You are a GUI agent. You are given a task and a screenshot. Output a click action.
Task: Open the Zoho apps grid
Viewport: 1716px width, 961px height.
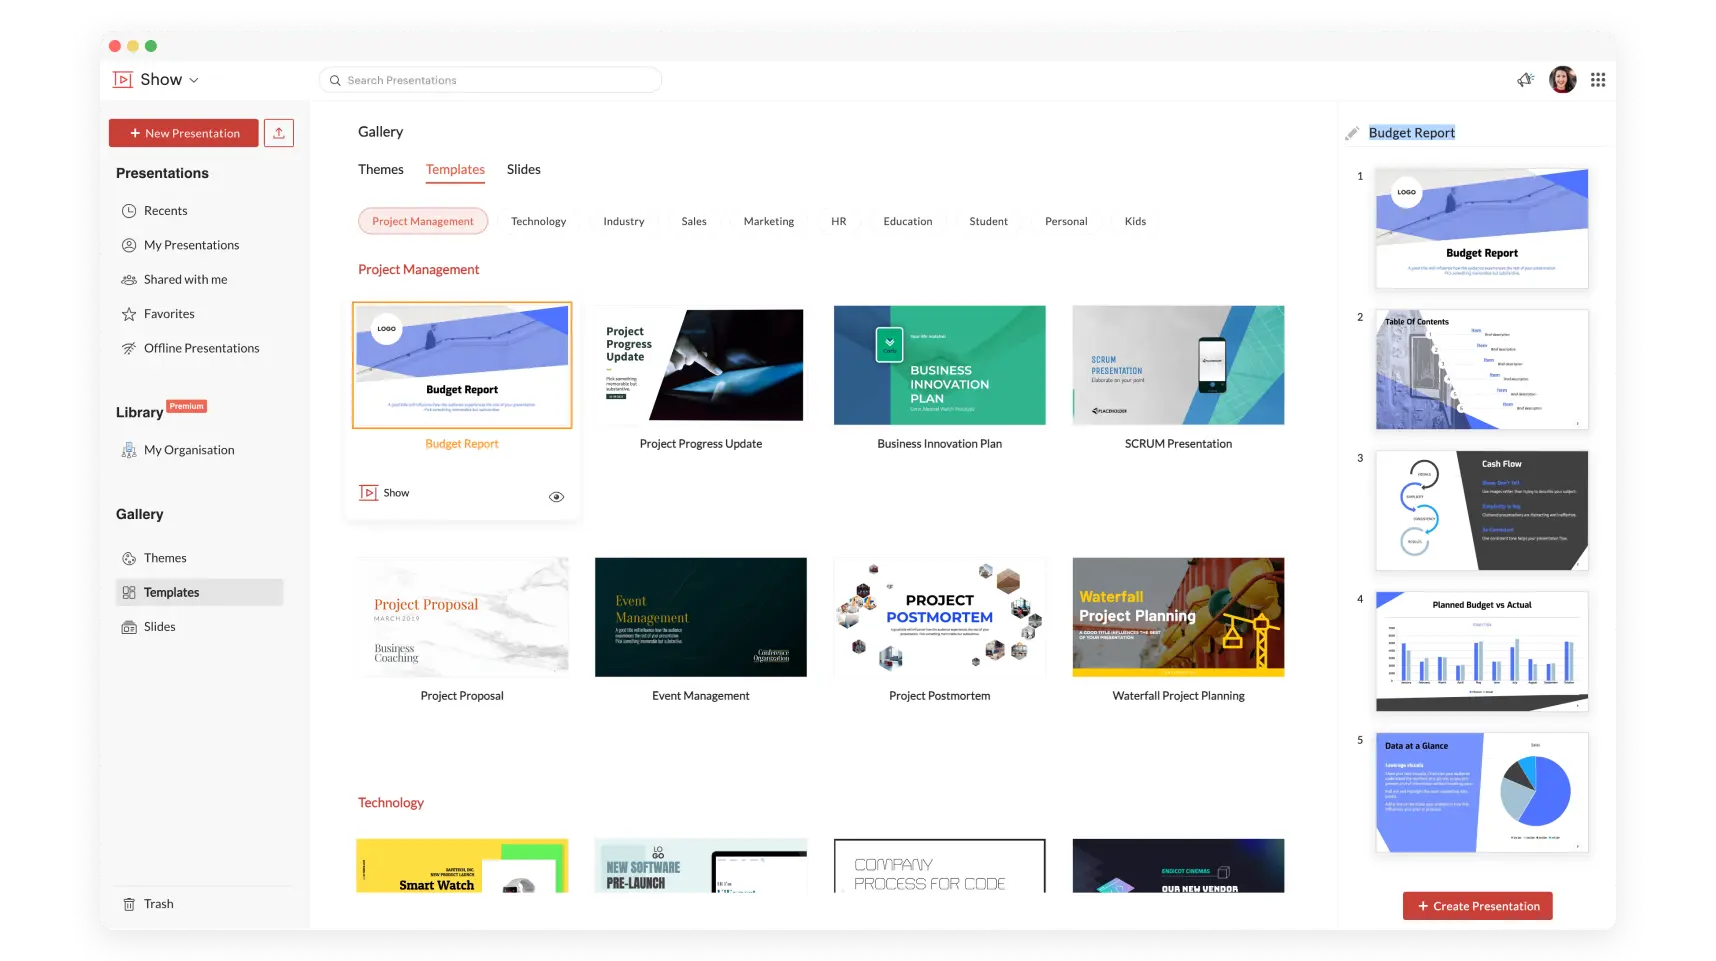pos(1597,79)
